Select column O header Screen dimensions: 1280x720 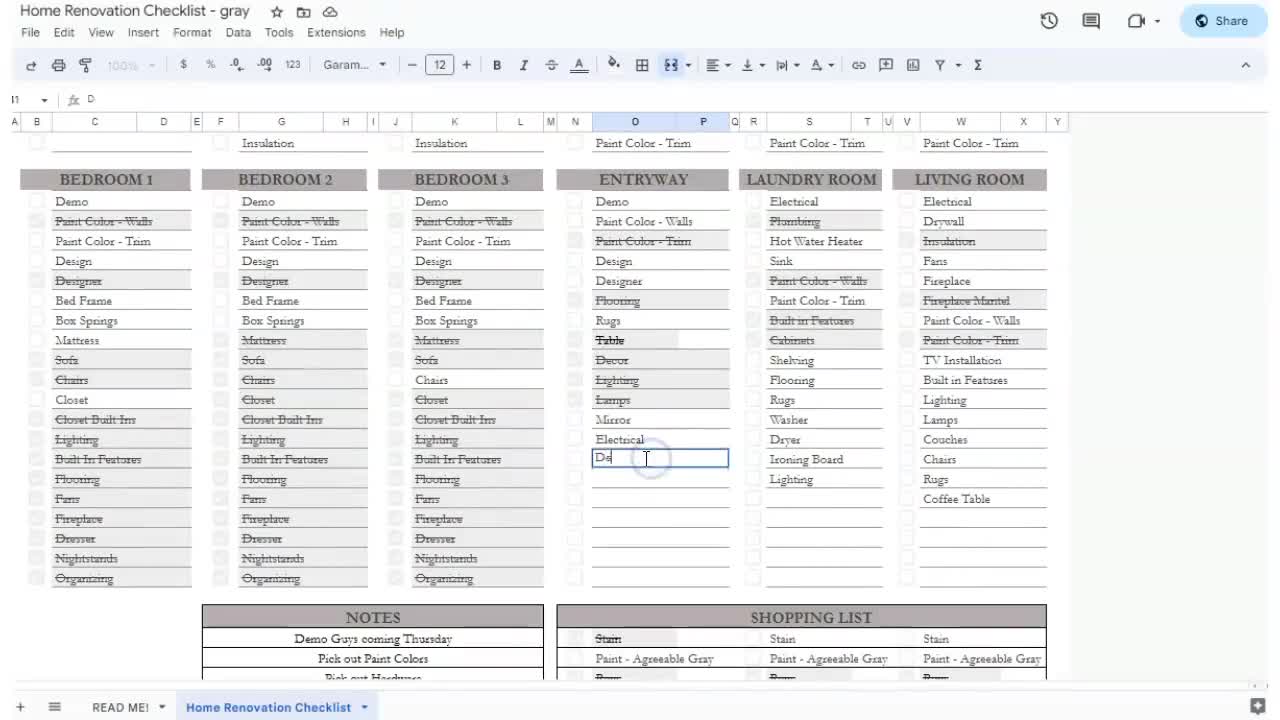click(634, 122)
